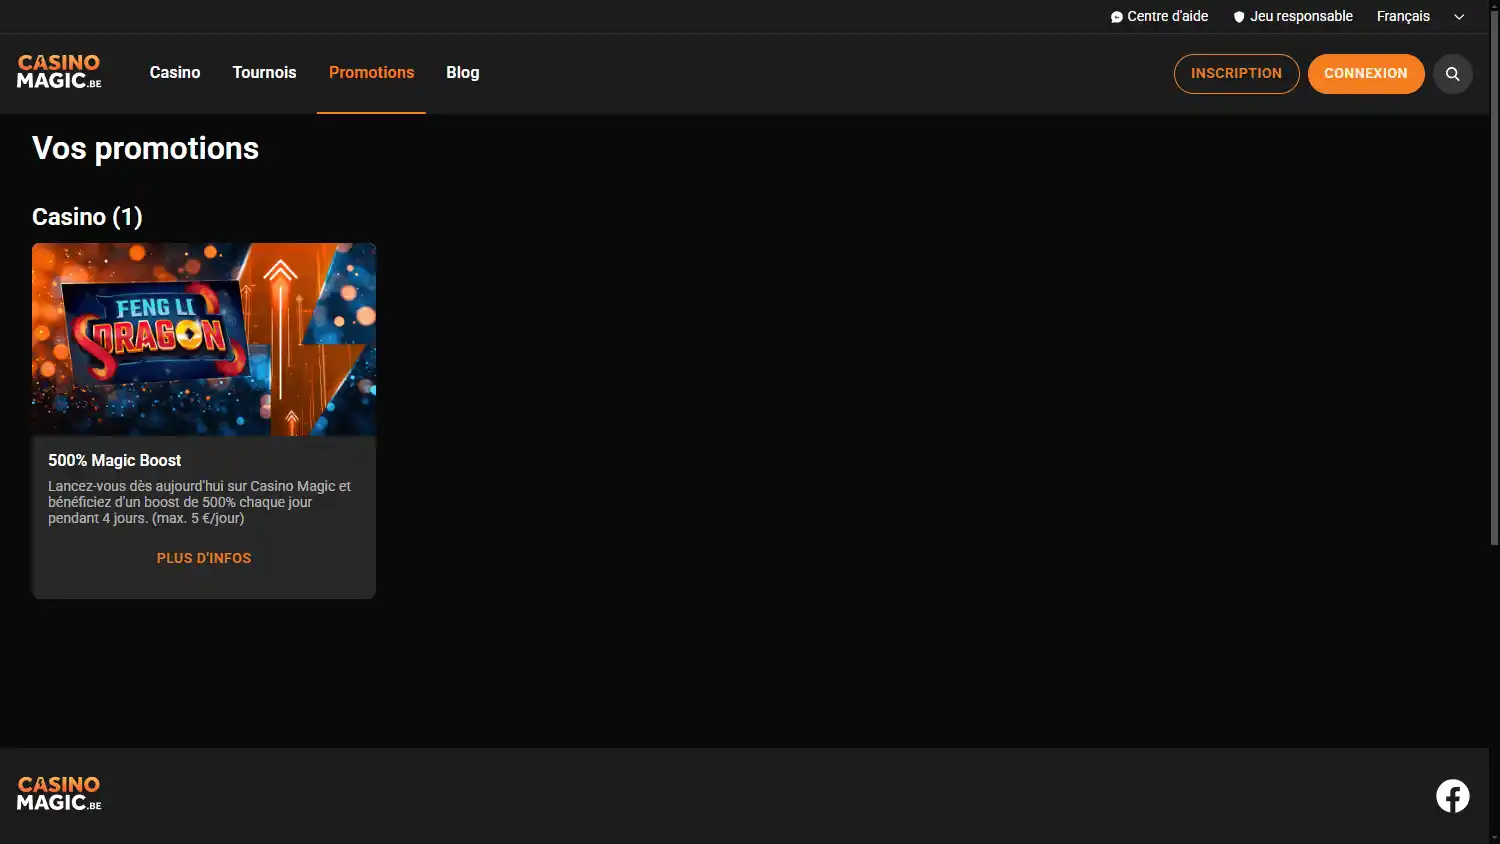
Task: Open the search magnifier icon
Action: tap(1452, 74)
